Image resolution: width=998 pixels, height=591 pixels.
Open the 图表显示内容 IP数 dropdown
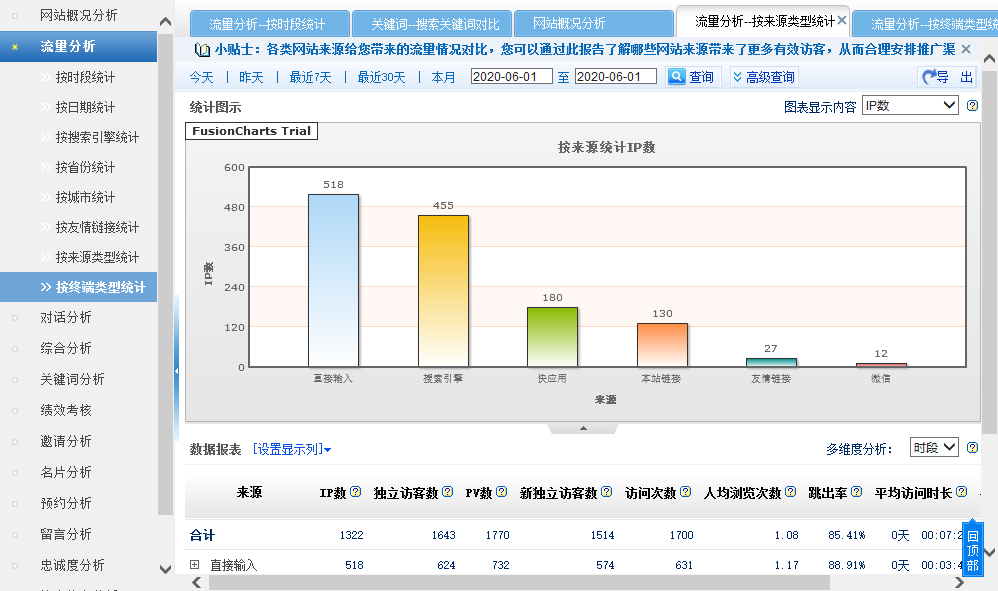(910, 106)
